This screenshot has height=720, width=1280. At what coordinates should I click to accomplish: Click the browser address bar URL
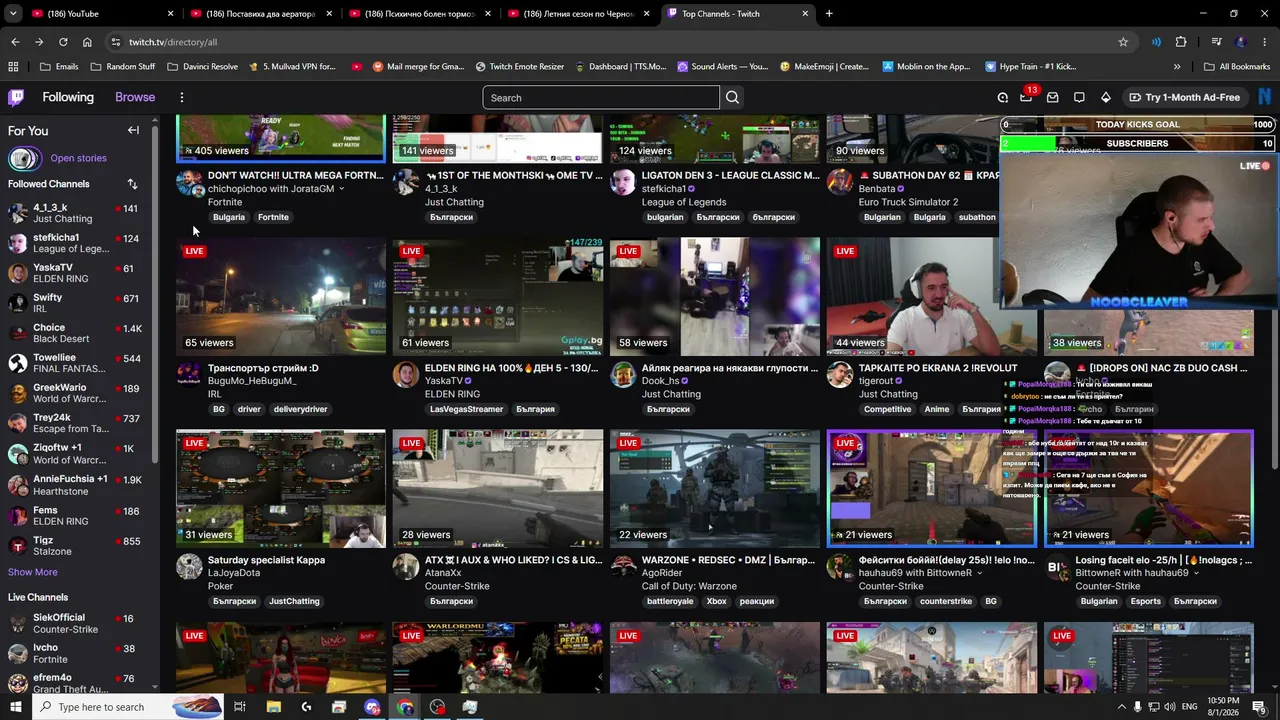click(173, 42)
